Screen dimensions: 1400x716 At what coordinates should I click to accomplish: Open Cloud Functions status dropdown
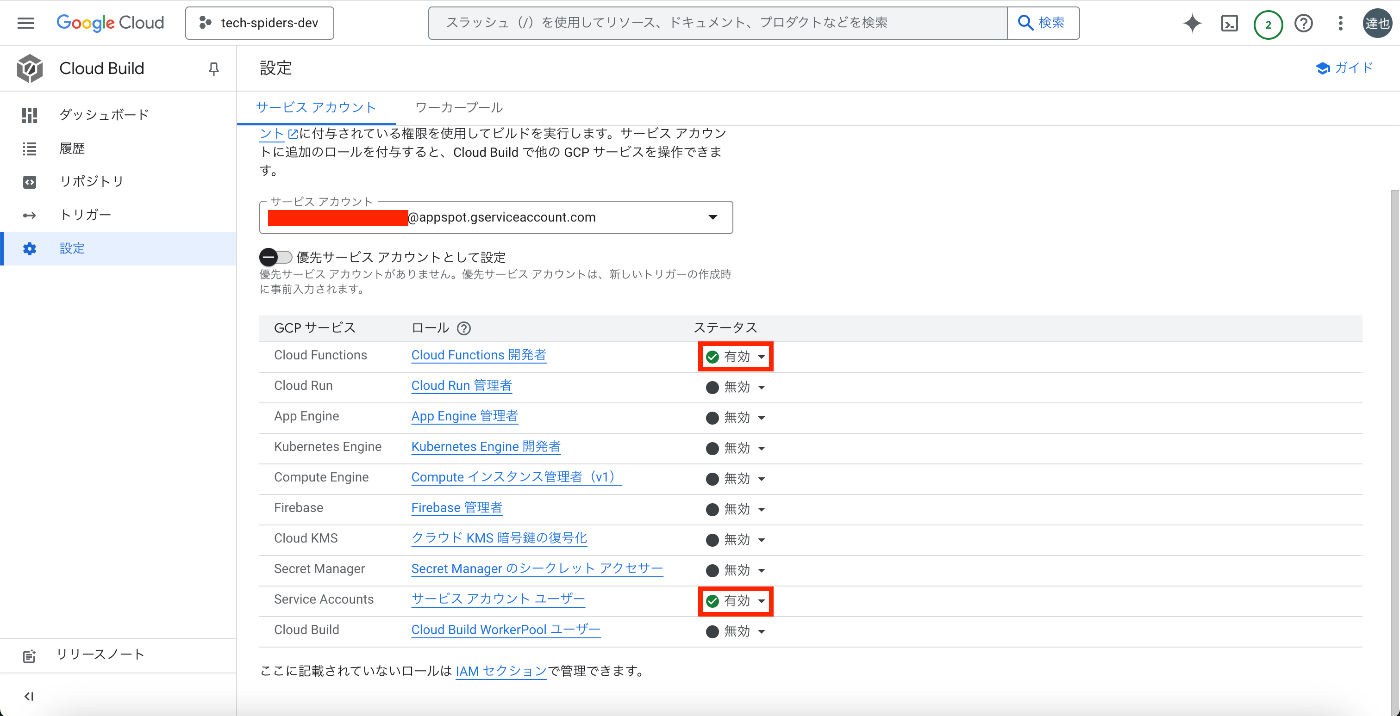[x=736, y=357]
